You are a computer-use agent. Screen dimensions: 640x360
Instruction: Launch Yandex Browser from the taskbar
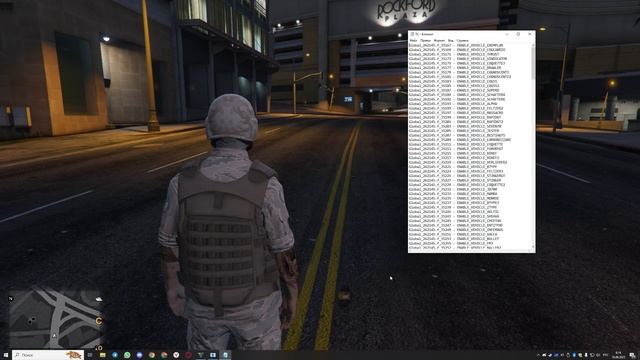click(x=176, y=355)
